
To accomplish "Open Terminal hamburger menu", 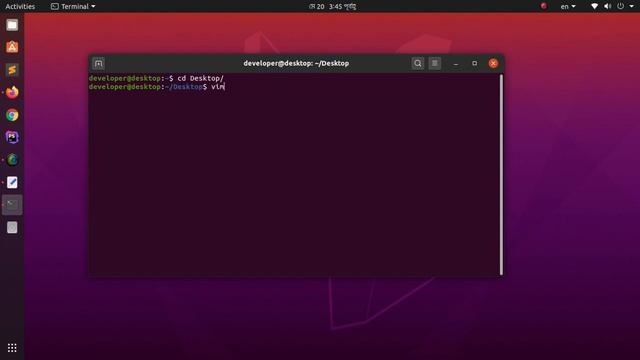I will [435, 63].
